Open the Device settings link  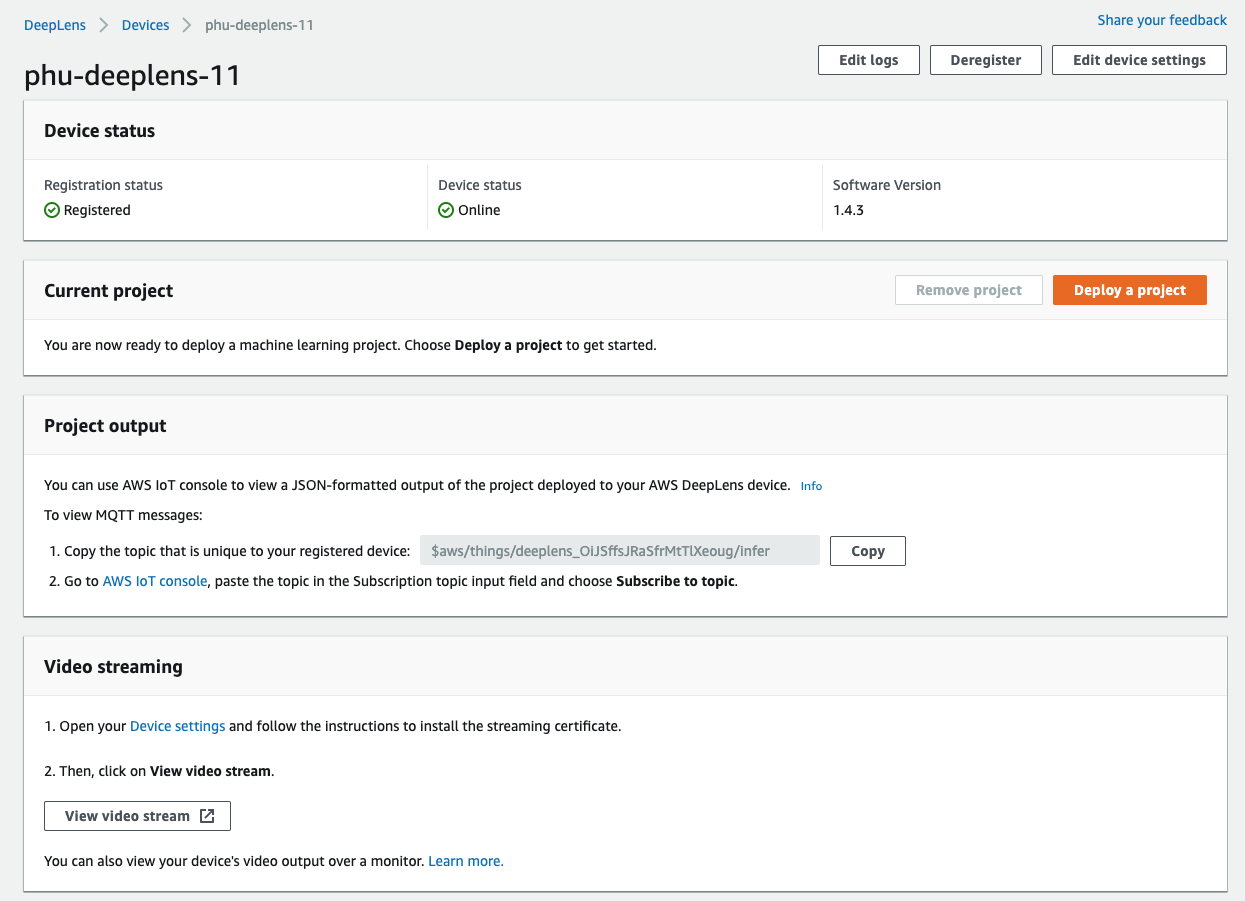177,726
